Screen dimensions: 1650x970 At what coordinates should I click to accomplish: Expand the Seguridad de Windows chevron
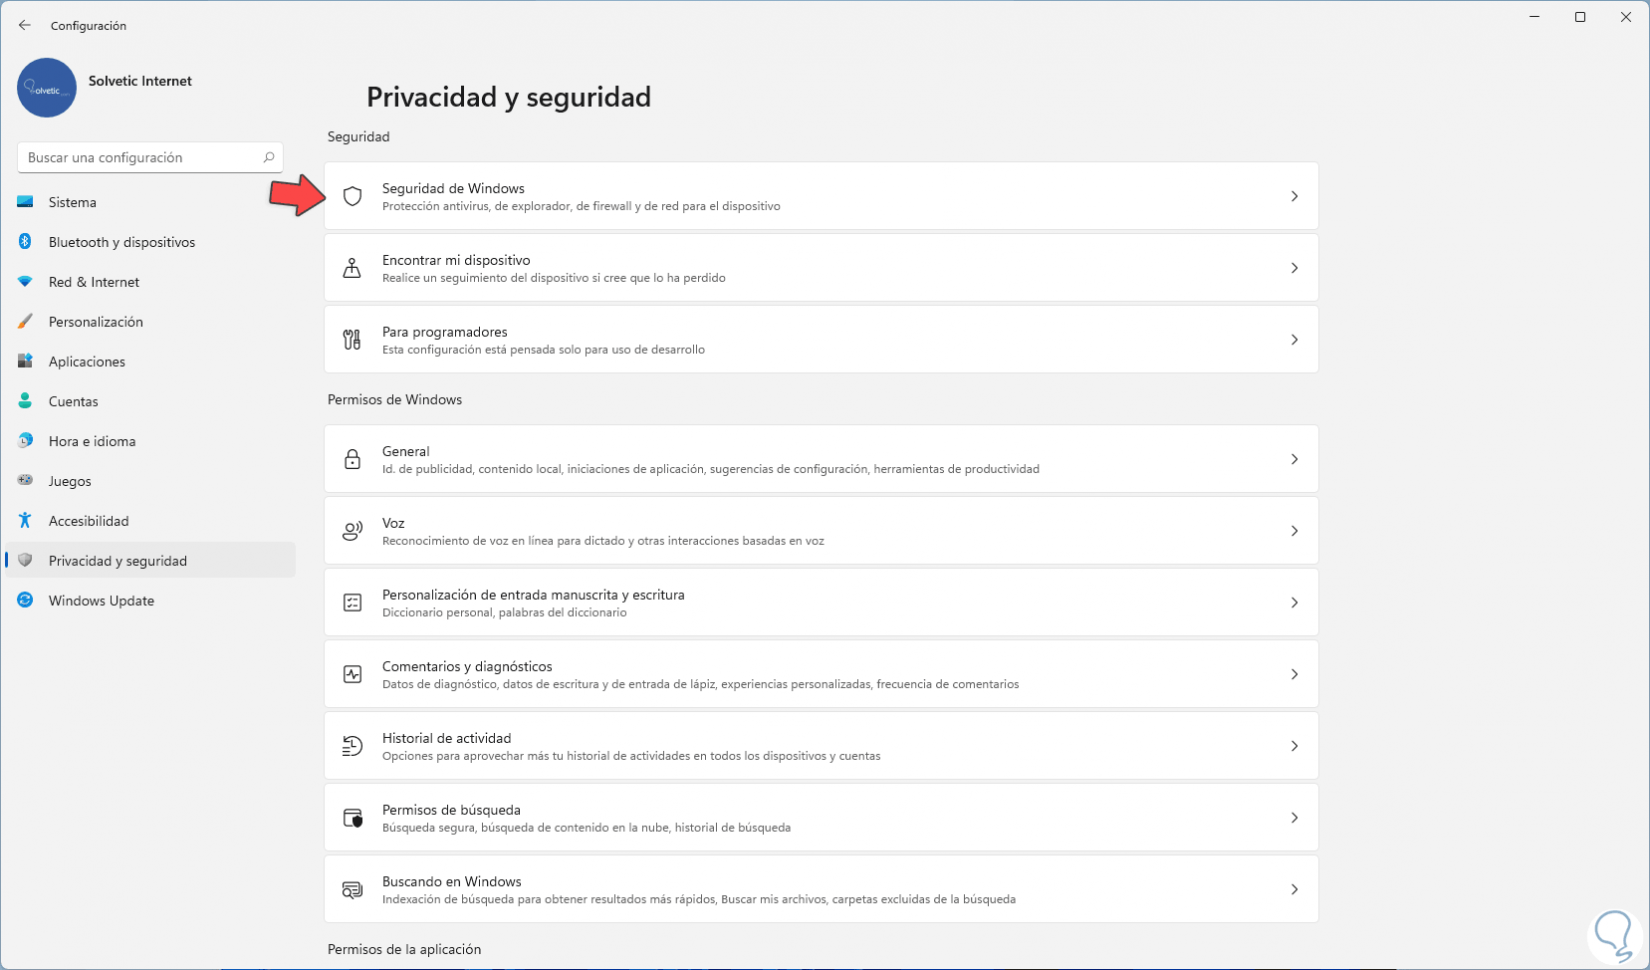coord(1294,197)
